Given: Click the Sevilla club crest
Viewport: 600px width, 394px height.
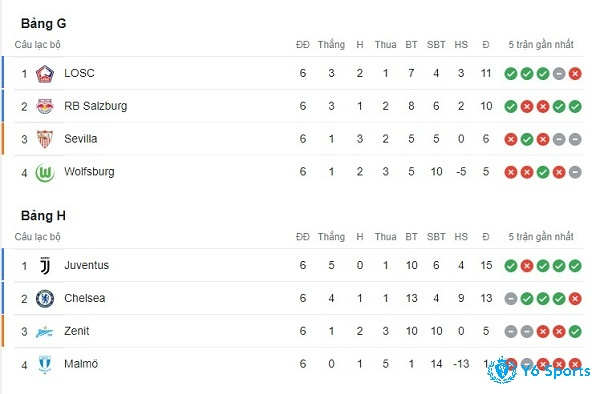Looking at the screenshot, I should pyautogui.click(x=45, y=139).
